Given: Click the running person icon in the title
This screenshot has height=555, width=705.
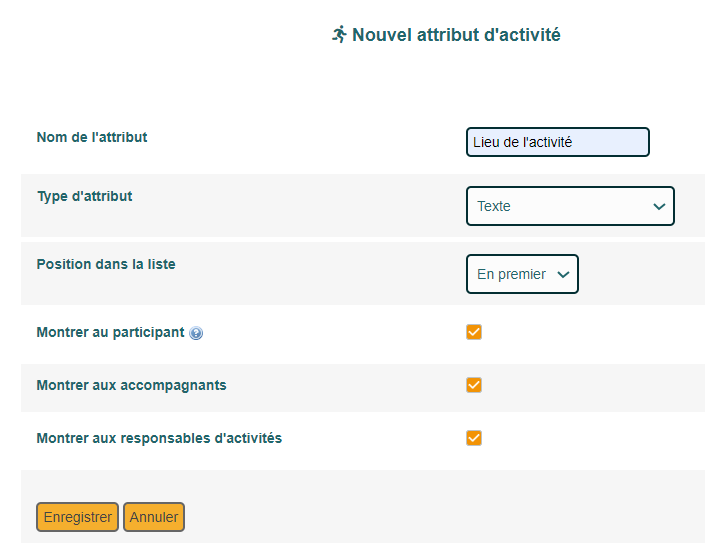Looking at the screenshot, I should click(339, 34).
